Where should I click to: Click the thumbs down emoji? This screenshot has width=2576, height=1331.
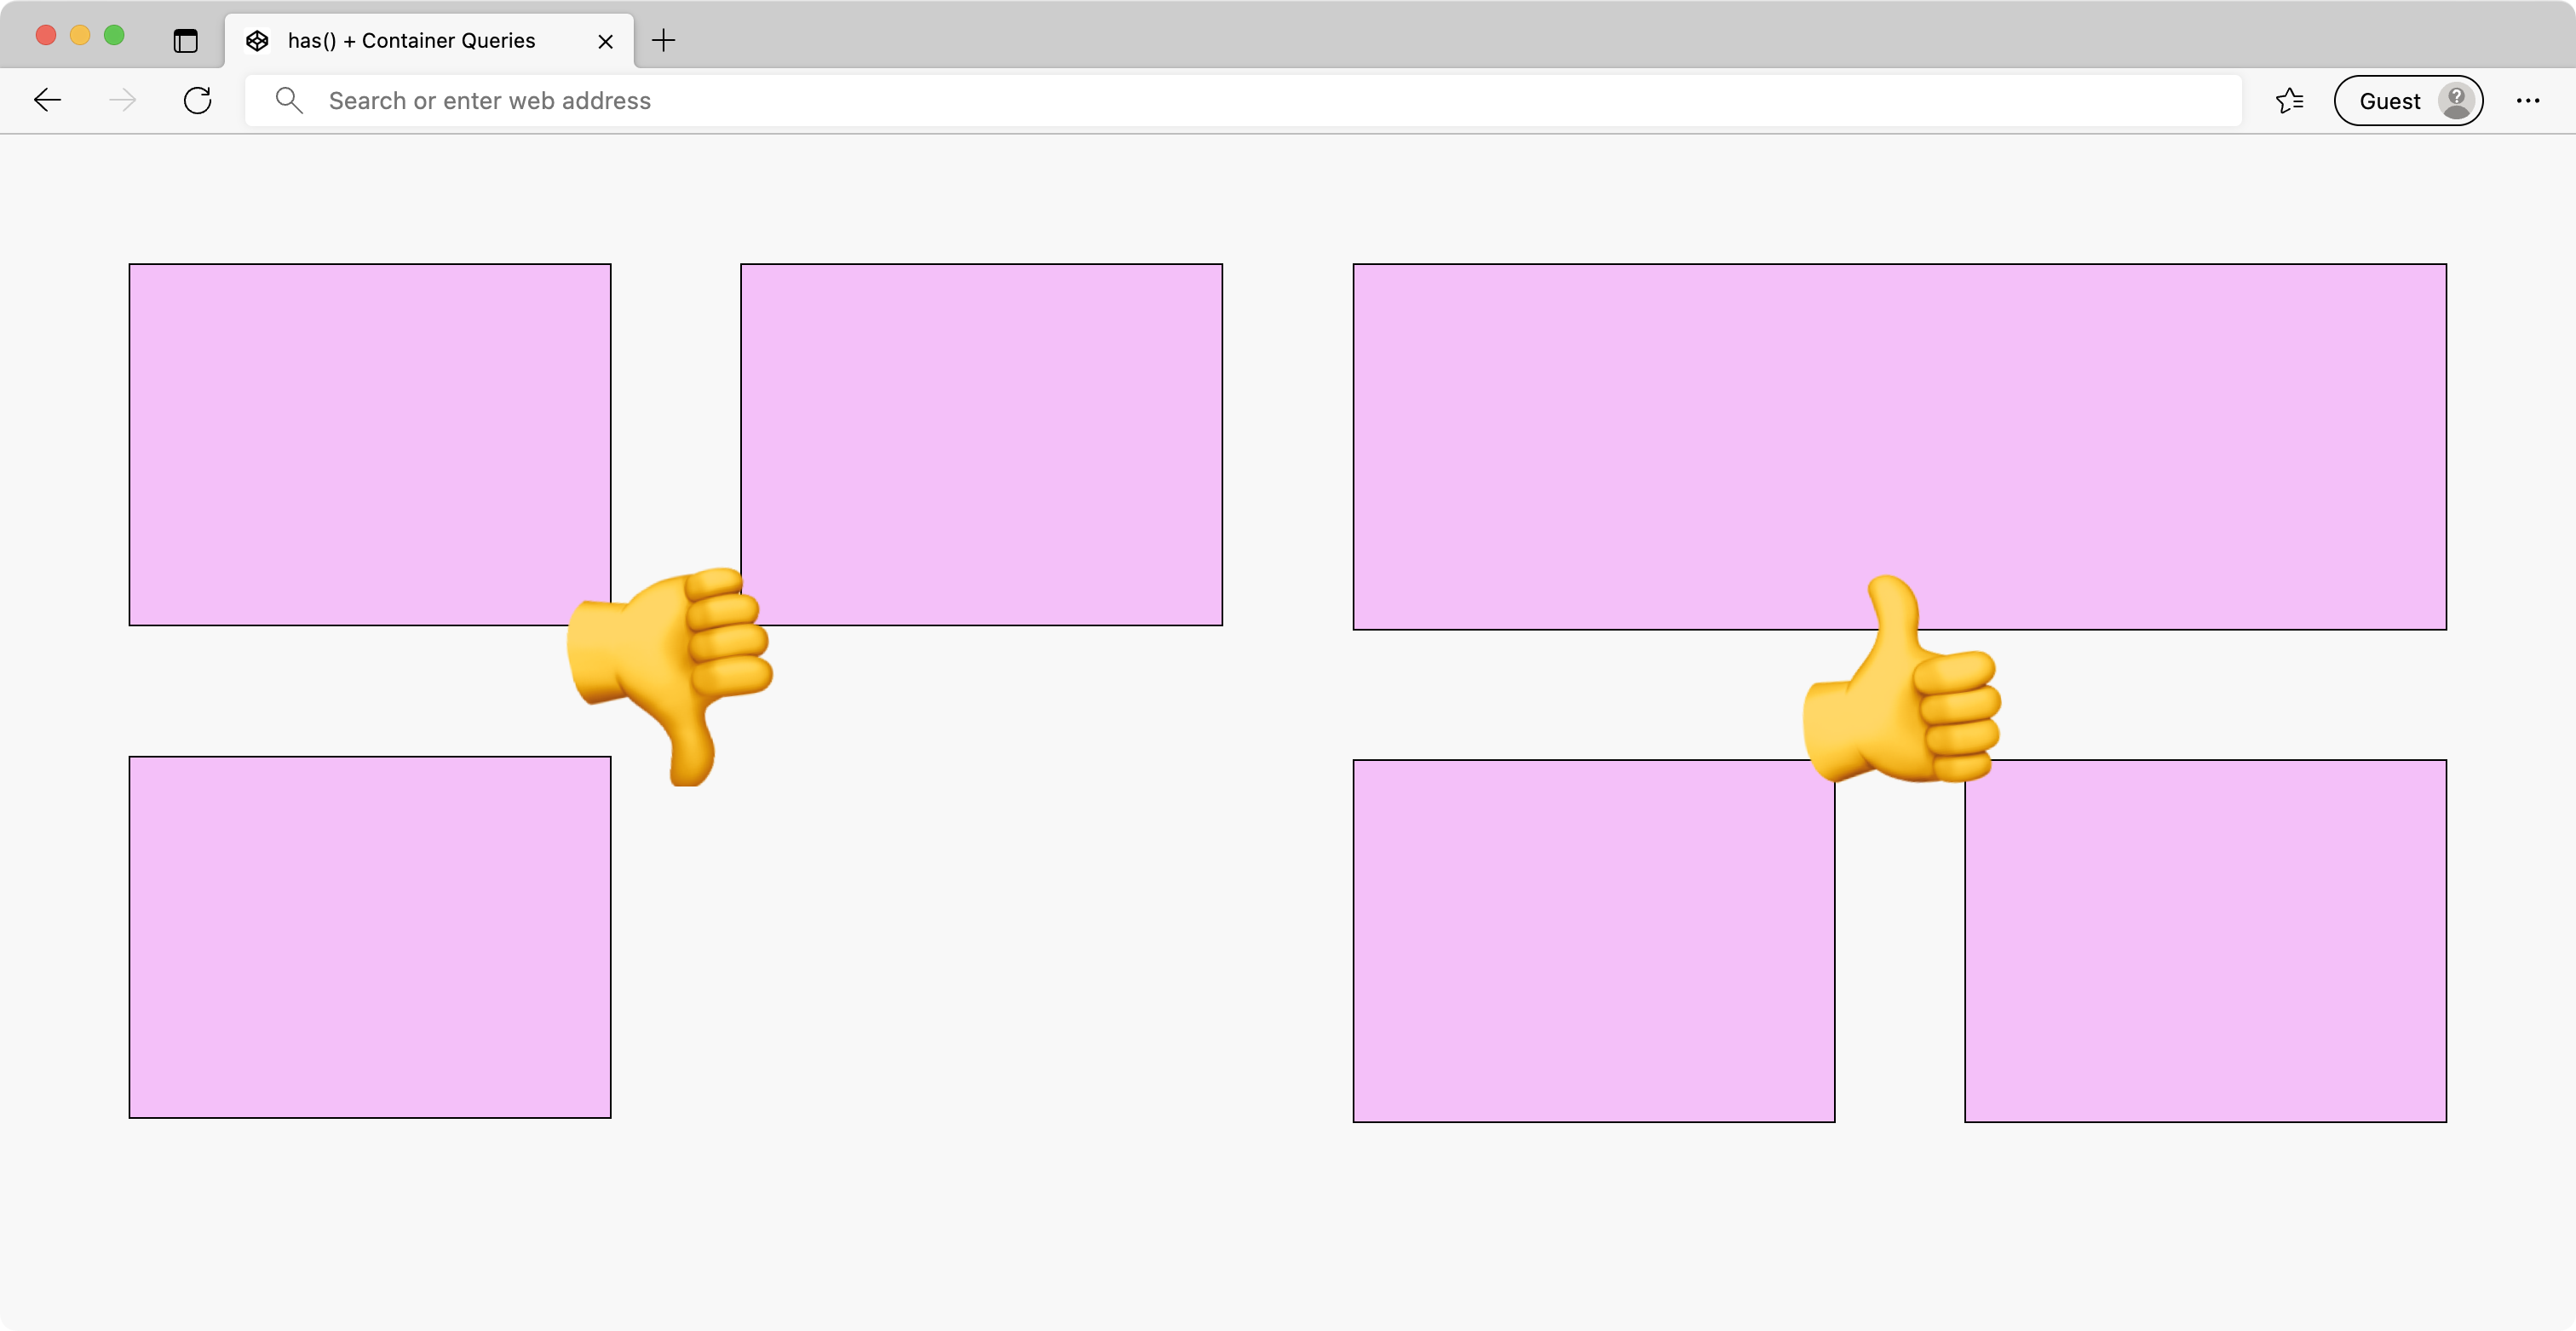tap(670, 680)
